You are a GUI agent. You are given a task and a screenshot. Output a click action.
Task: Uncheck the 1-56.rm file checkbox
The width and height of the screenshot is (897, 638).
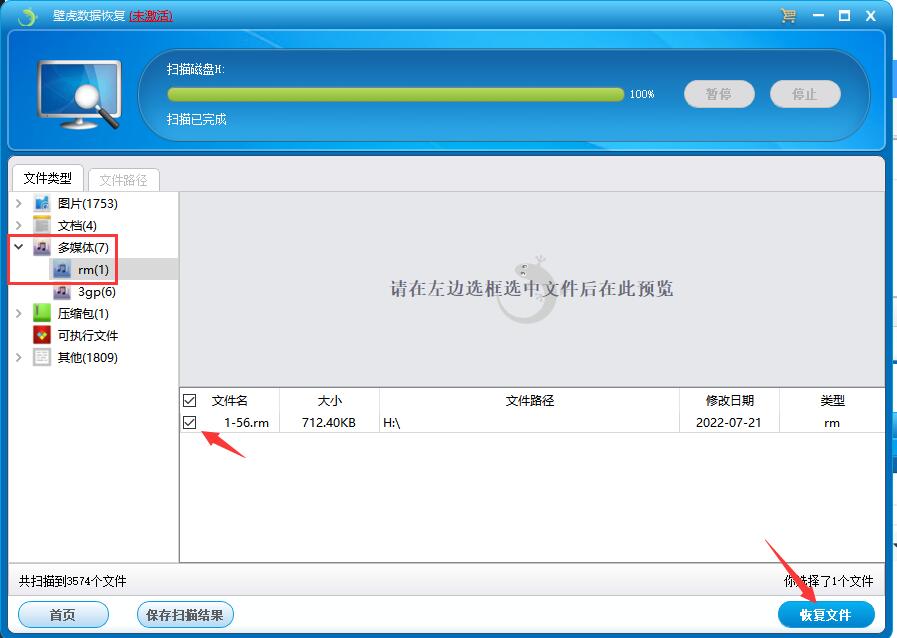[x=190, y=423]
